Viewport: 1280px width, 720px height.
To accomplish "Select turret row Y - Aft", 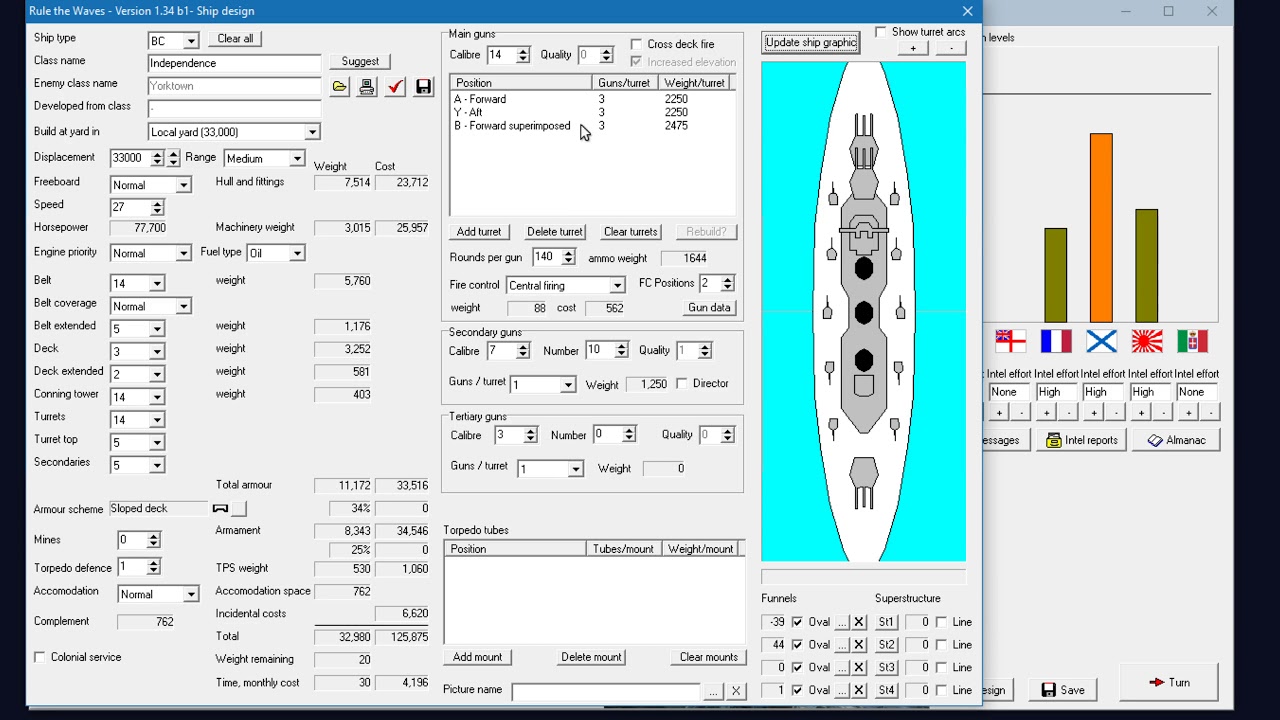I will (593, 112).
